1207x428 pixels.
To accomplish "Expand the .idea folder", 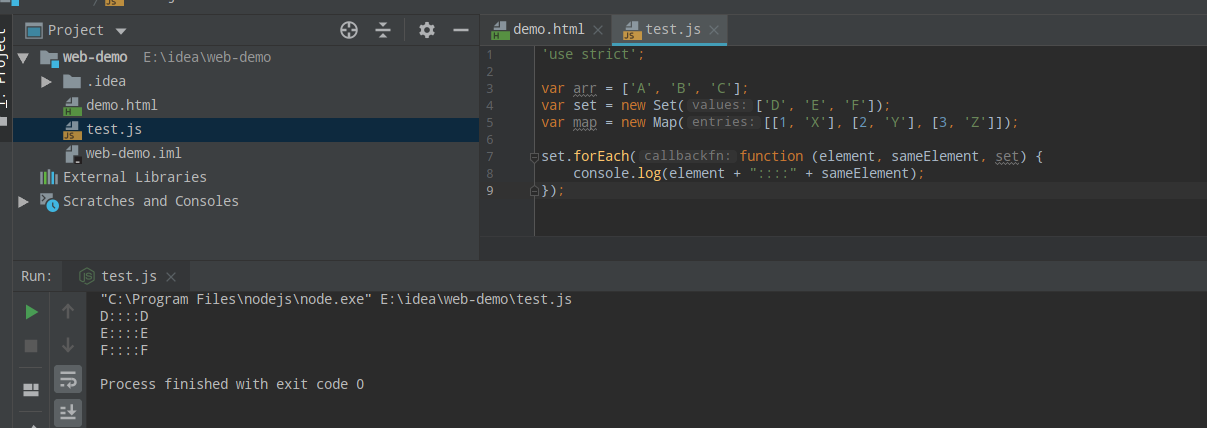I will (46, 81).
